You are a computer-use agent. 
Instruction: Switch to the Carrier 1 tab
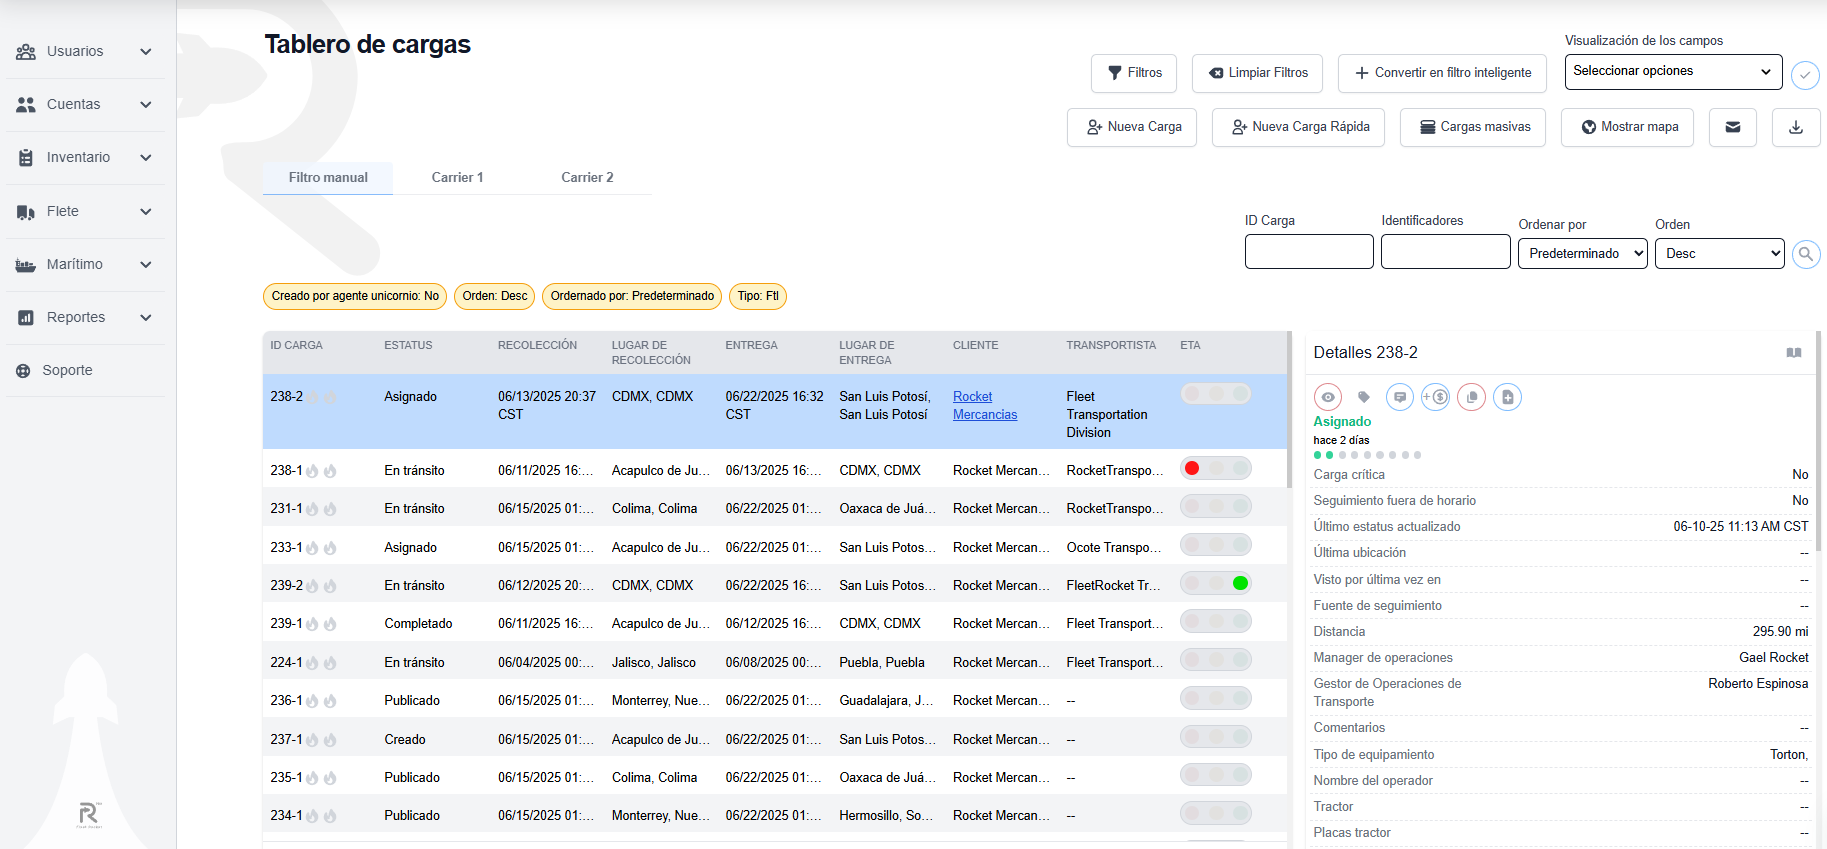coord(457,177)
